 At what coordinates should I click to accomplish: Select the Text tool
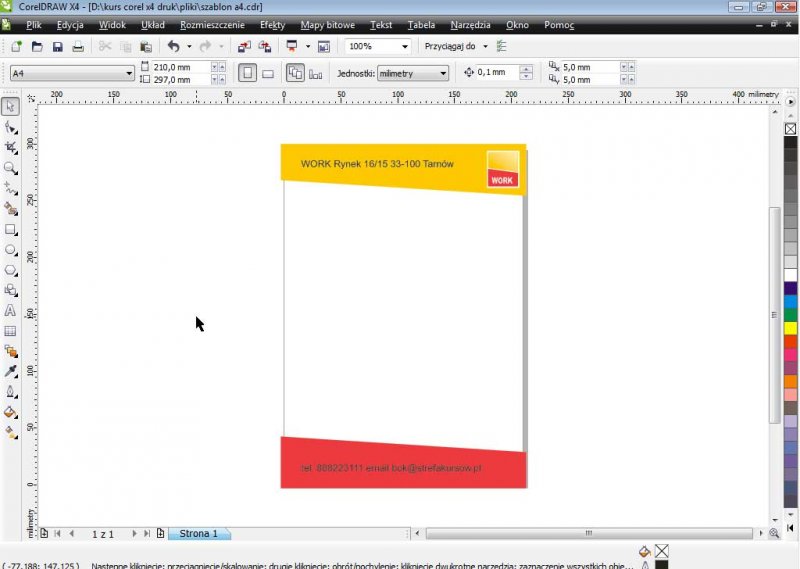[11, 311]
